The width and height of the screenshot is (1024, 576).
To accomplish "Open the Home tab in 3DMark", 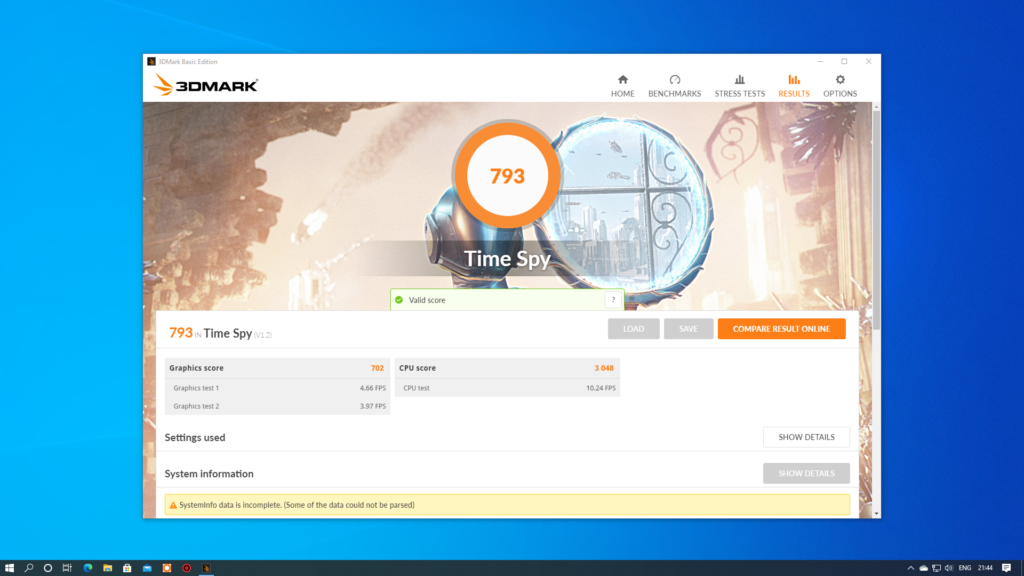I will (622, 86).
